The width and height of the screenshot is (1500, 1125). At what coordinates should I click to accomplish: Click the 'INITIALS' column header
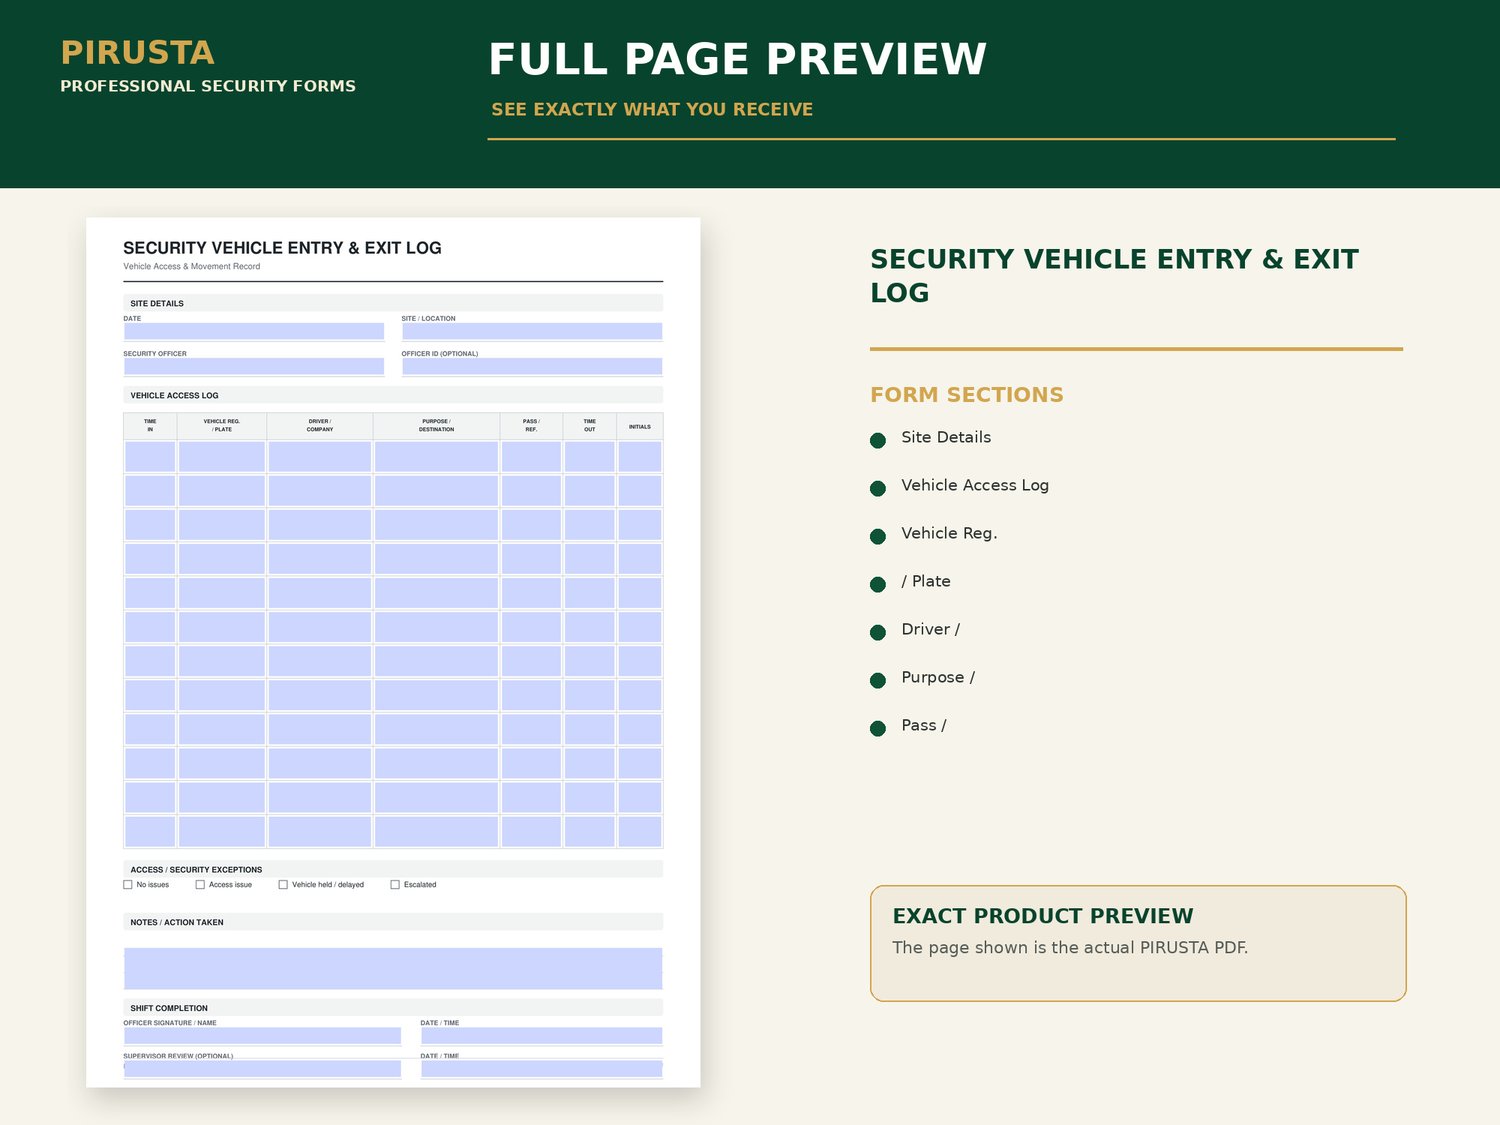[640, 426]
